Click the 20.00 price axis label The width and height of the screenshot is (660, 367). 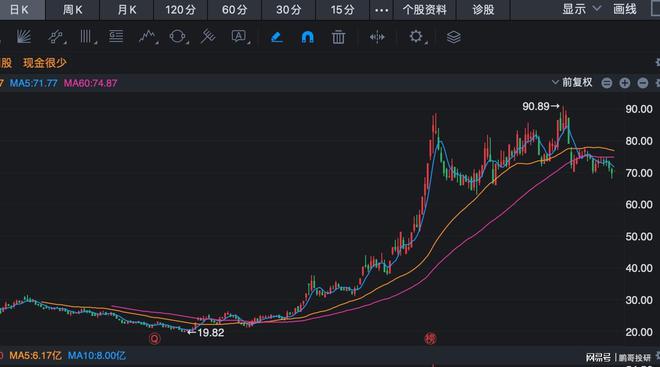(639, 332)
